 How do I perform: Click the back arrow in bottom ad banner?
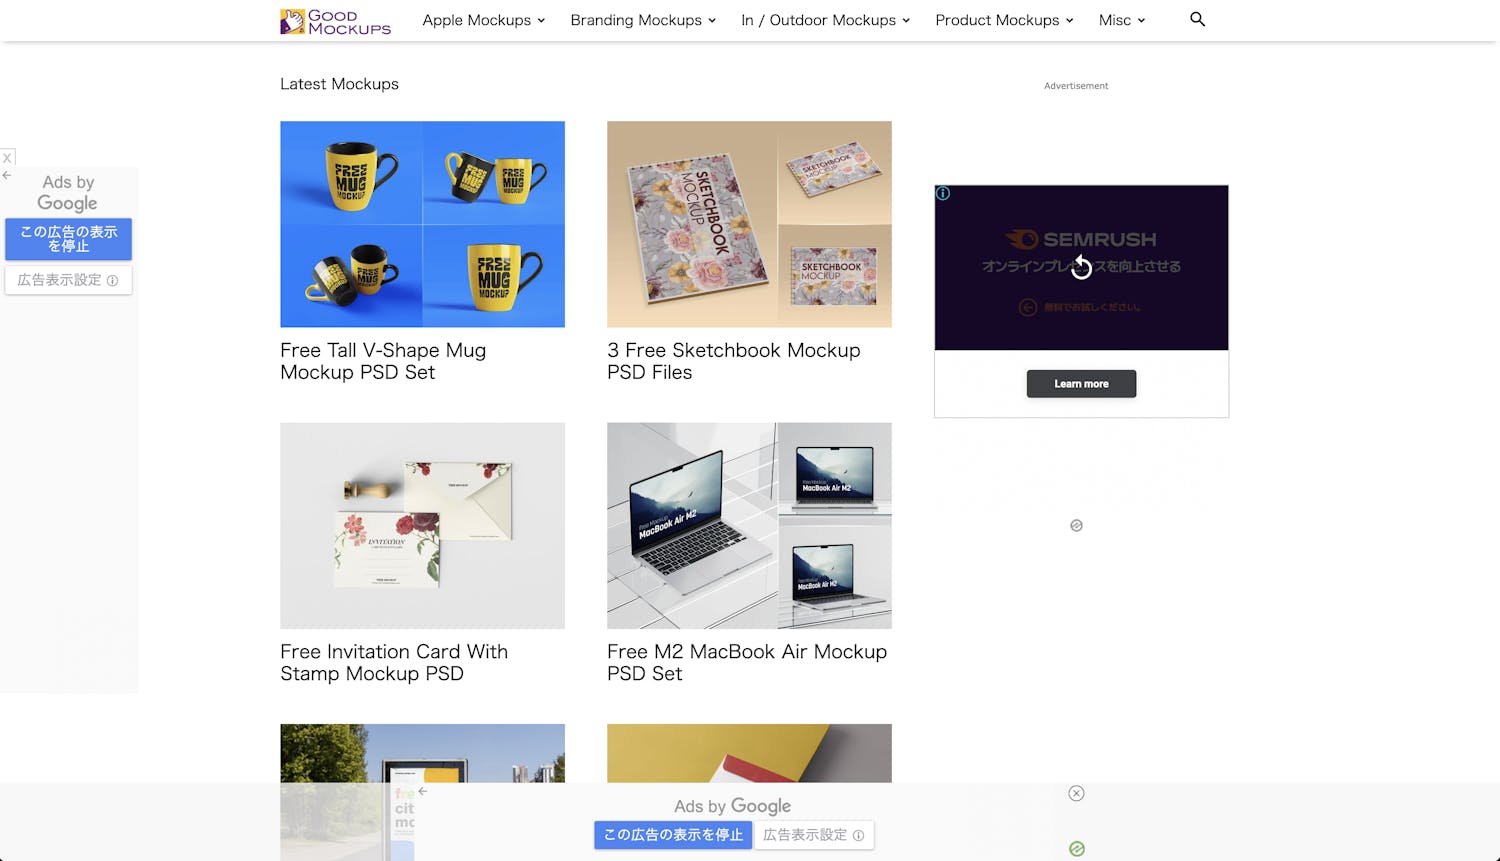coord(423,791)
